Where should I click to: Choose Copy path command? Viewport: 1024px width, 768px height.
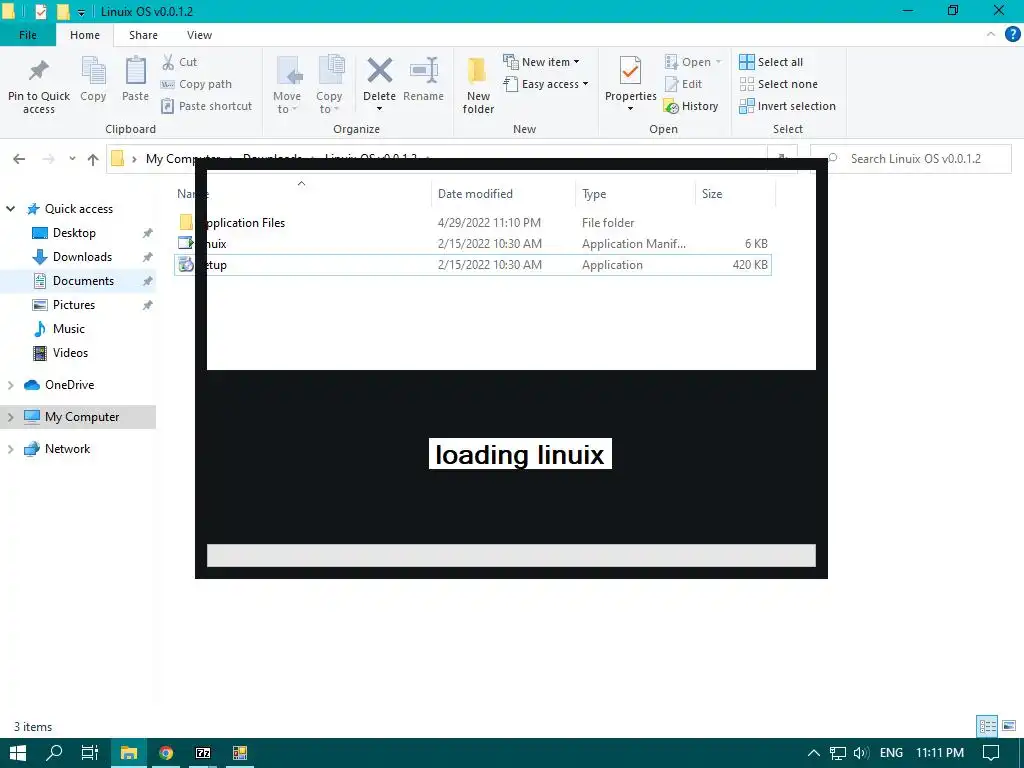click(x=197, y=84)
